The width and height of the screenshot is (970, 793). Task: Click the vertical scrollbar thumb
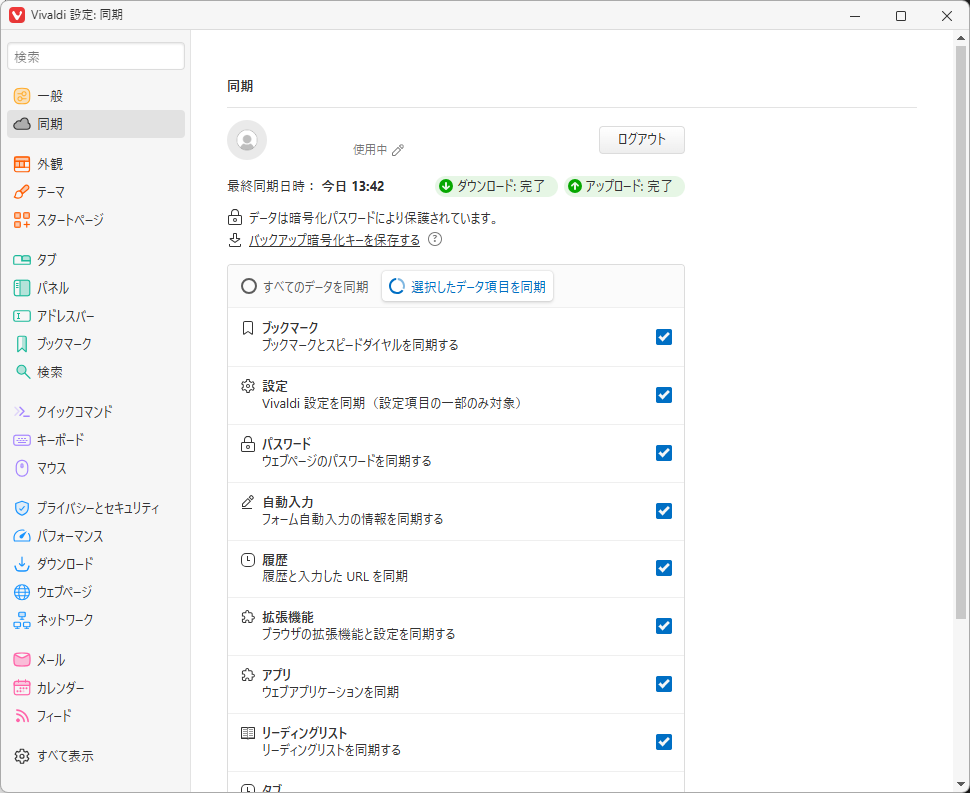(960, 332)
